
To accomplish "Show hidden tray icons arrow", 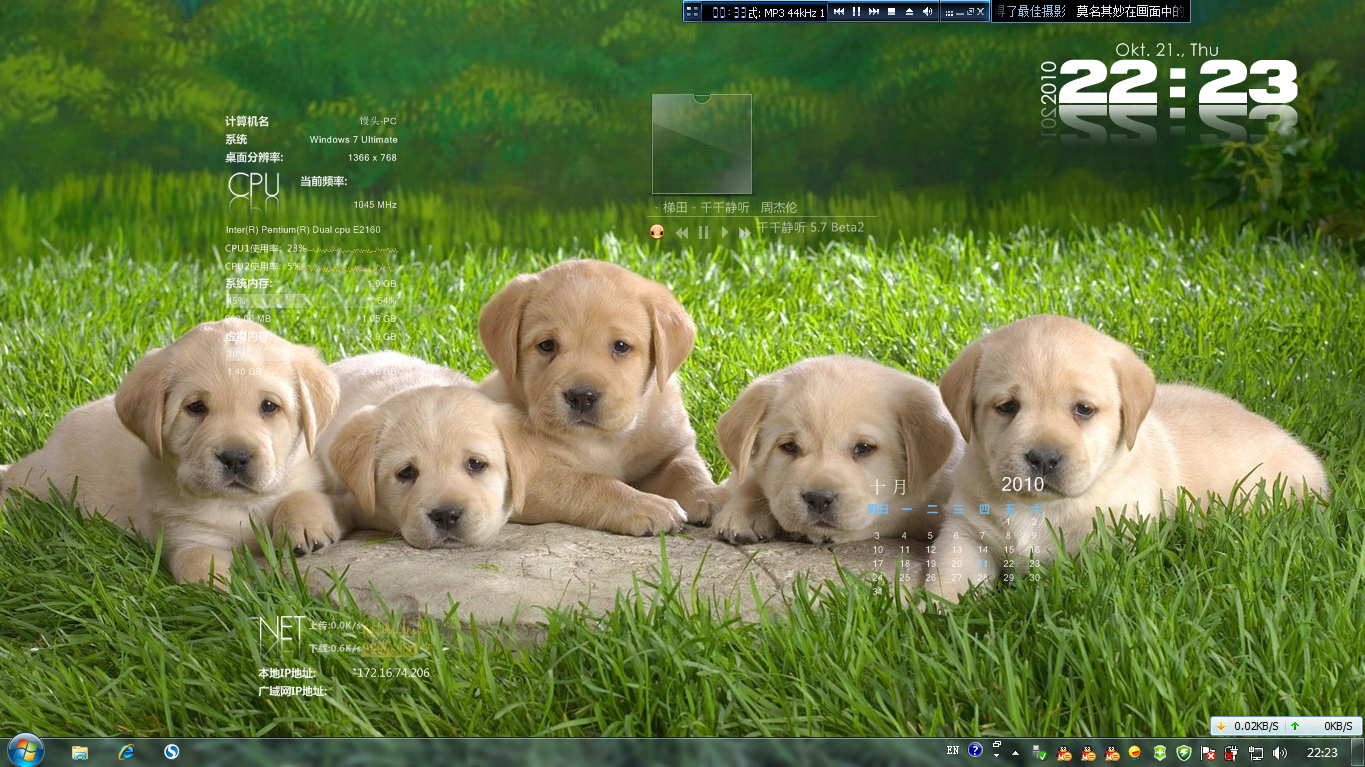I will click(1016, 753).
